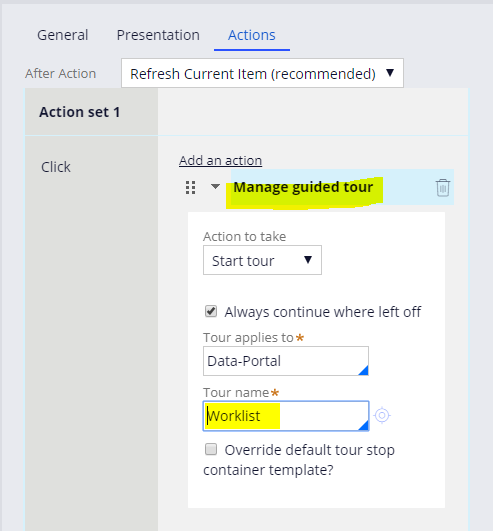
Task: Switch to the General tab
Action: tap(63, 35)
